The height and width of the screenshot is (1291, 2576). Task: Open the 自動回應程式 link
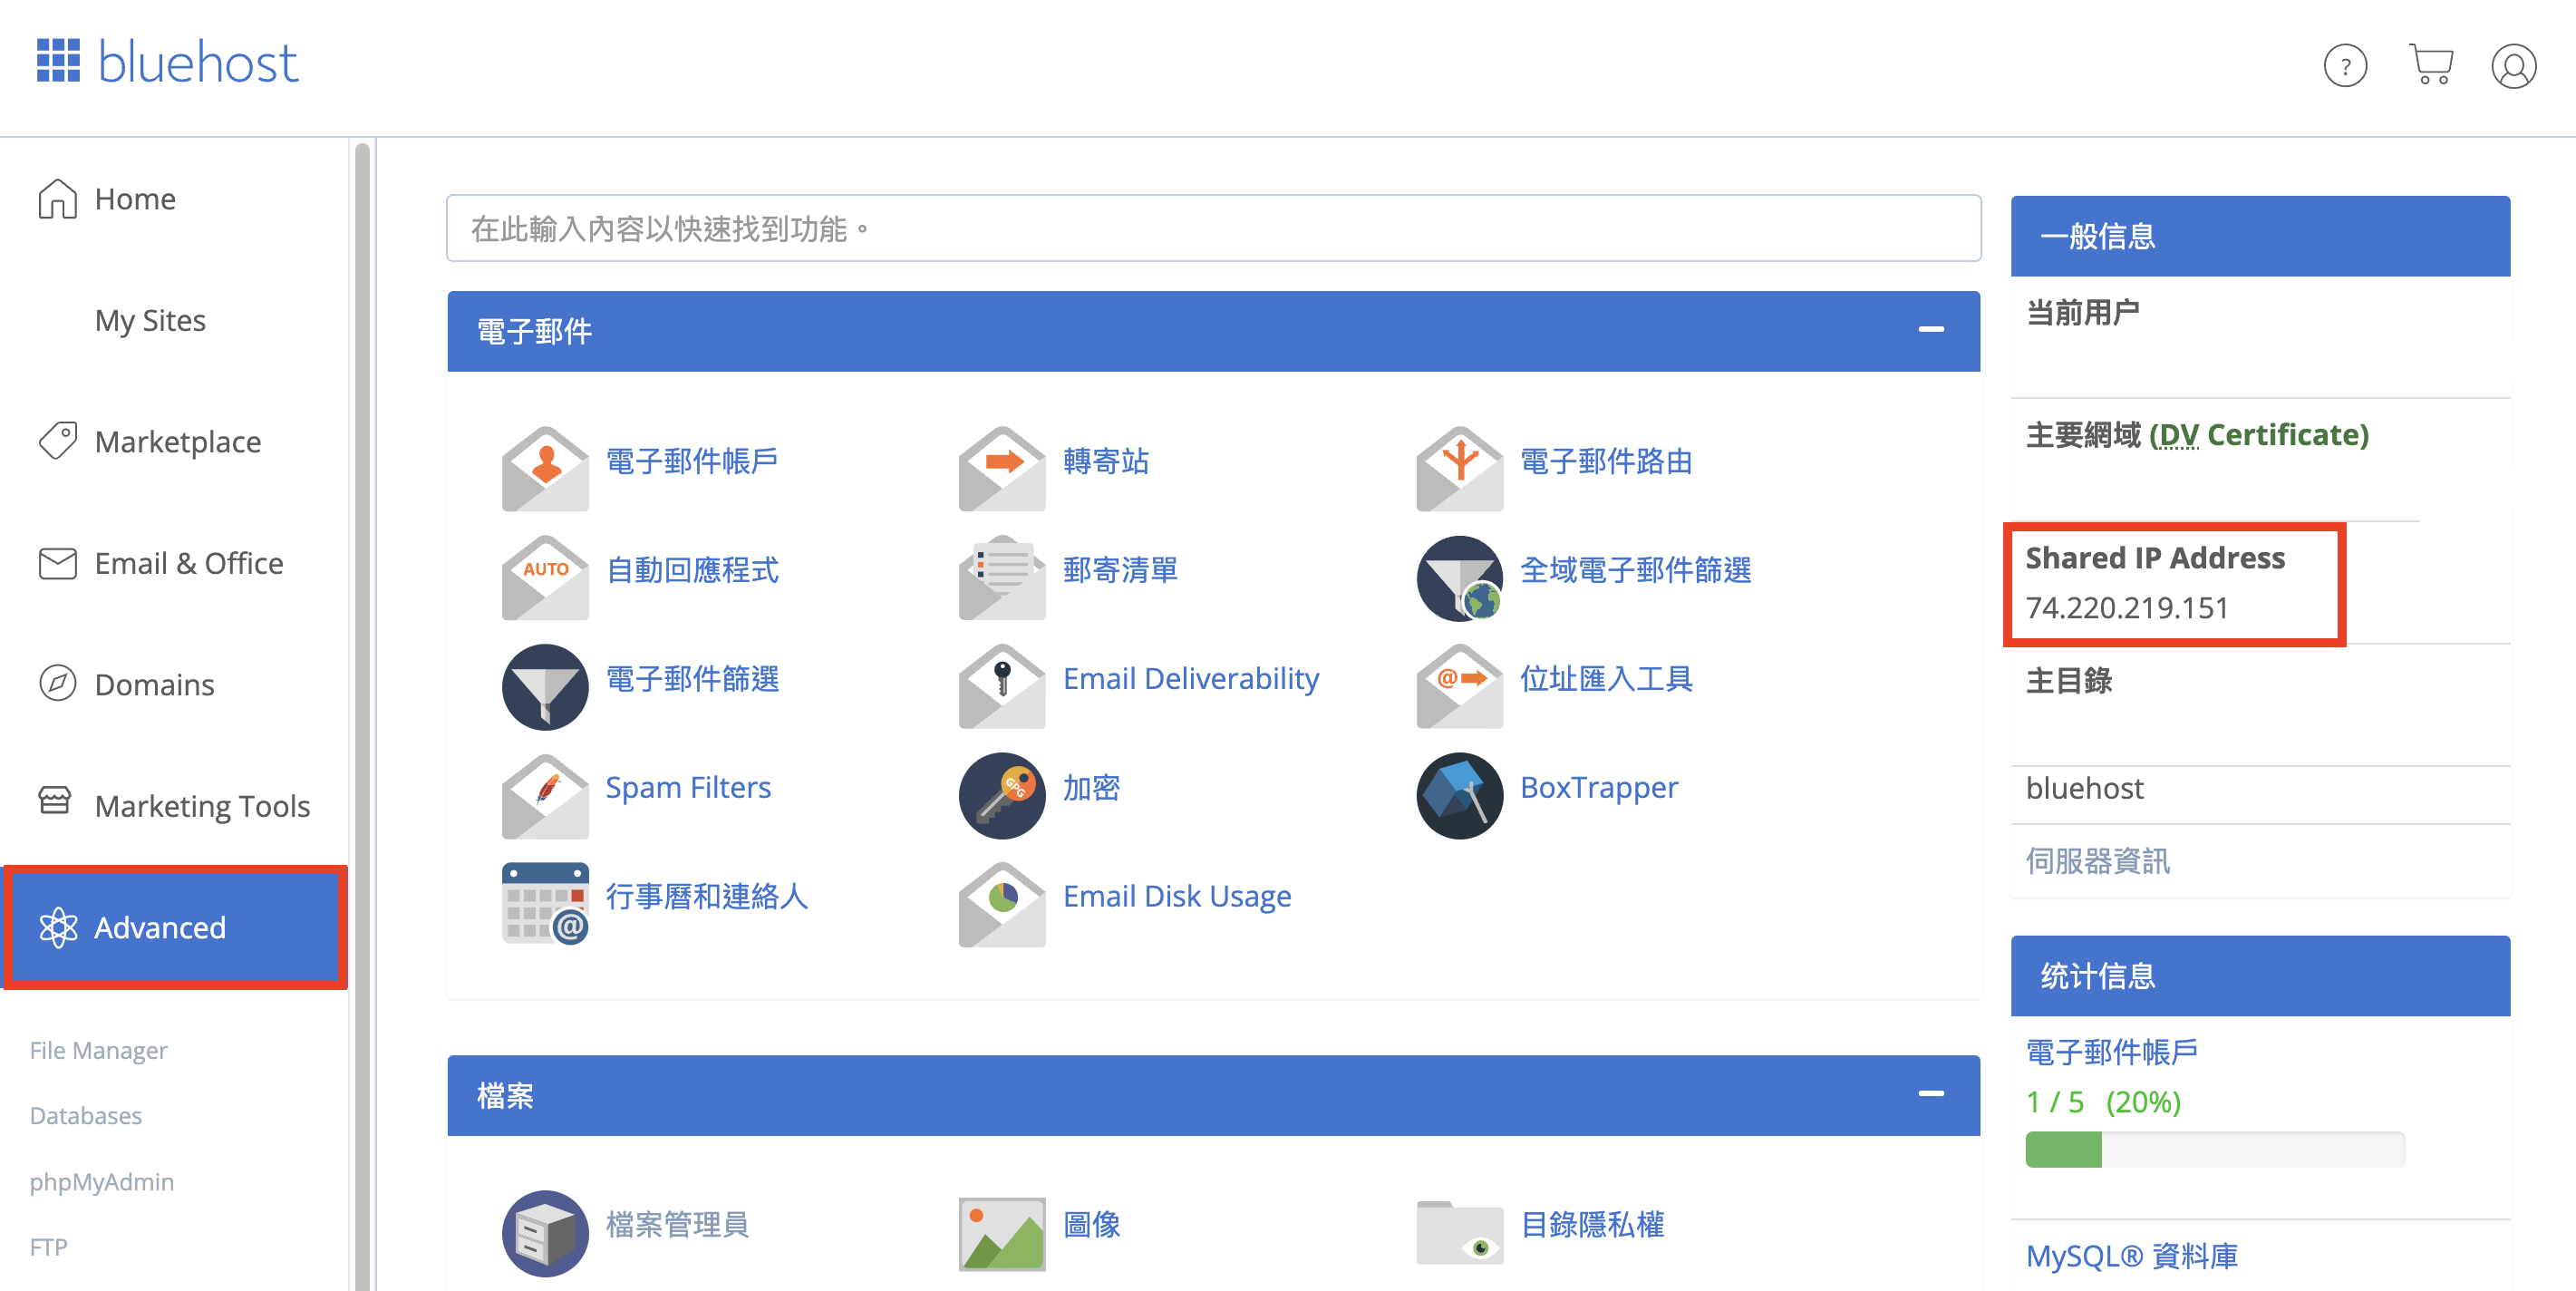pyautogui.click(x=692, y=570)
